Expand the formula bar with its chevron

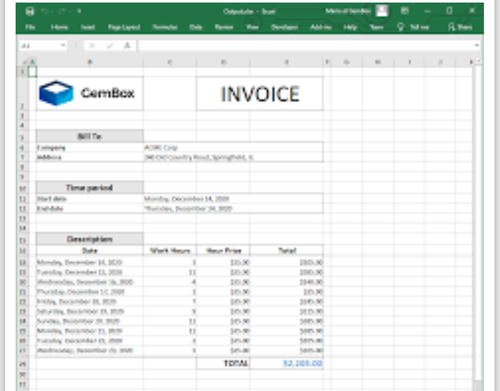click(x=476, y=45)
